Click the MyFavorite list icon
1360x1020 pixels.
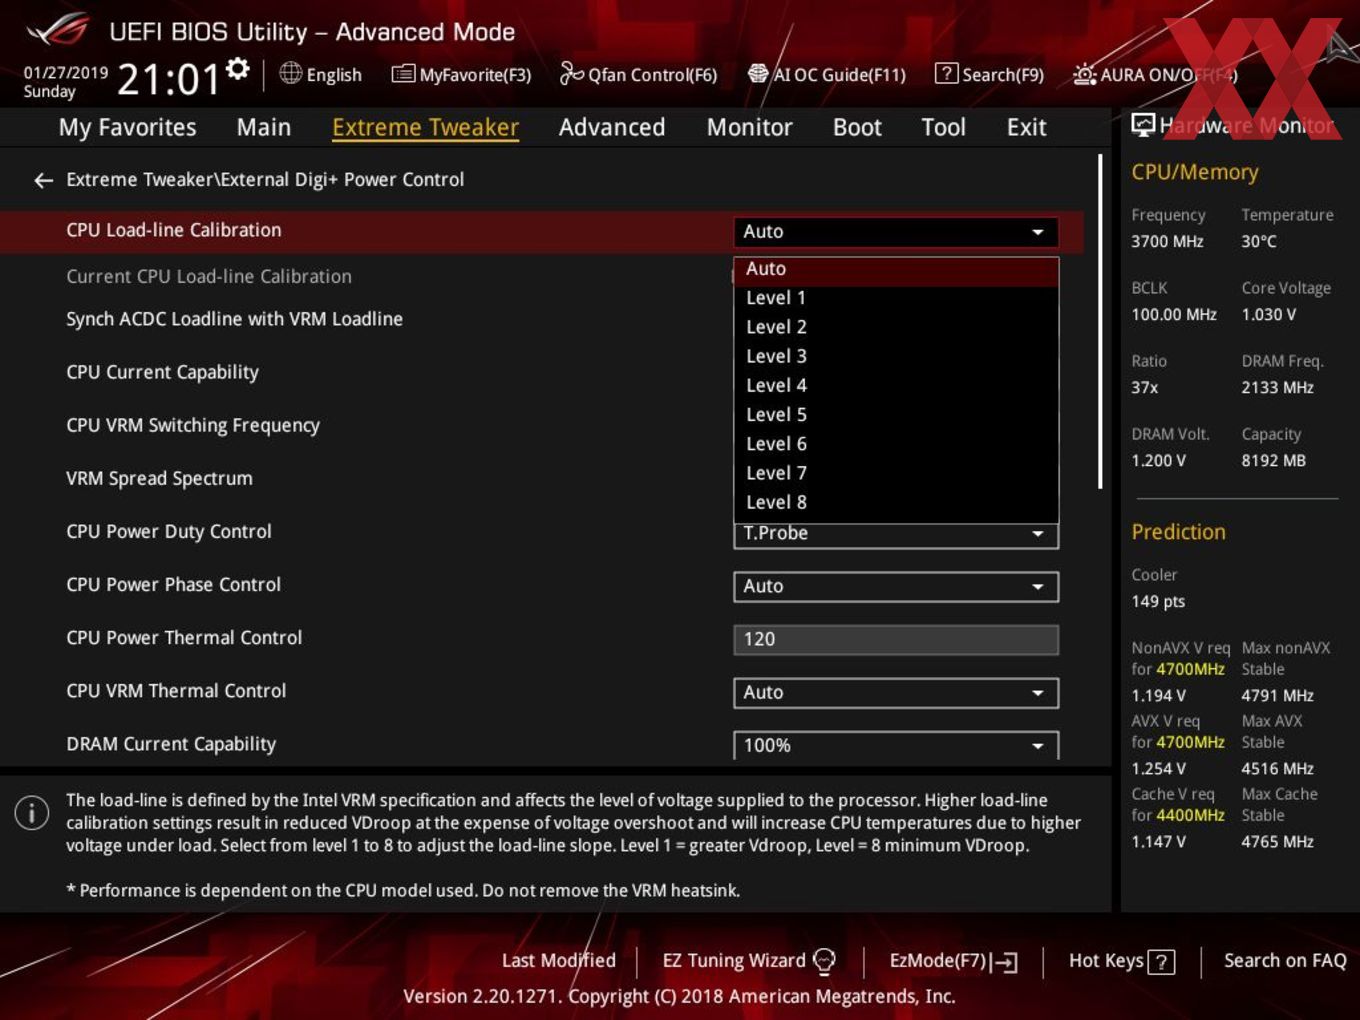pos(403,74)
